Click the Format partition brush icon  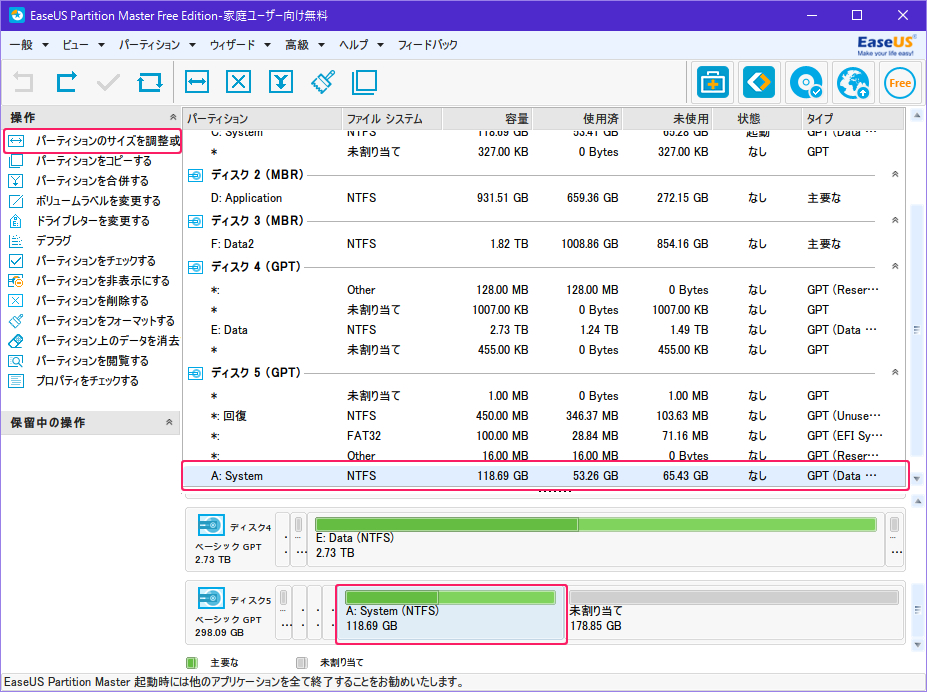click(323, 82)
